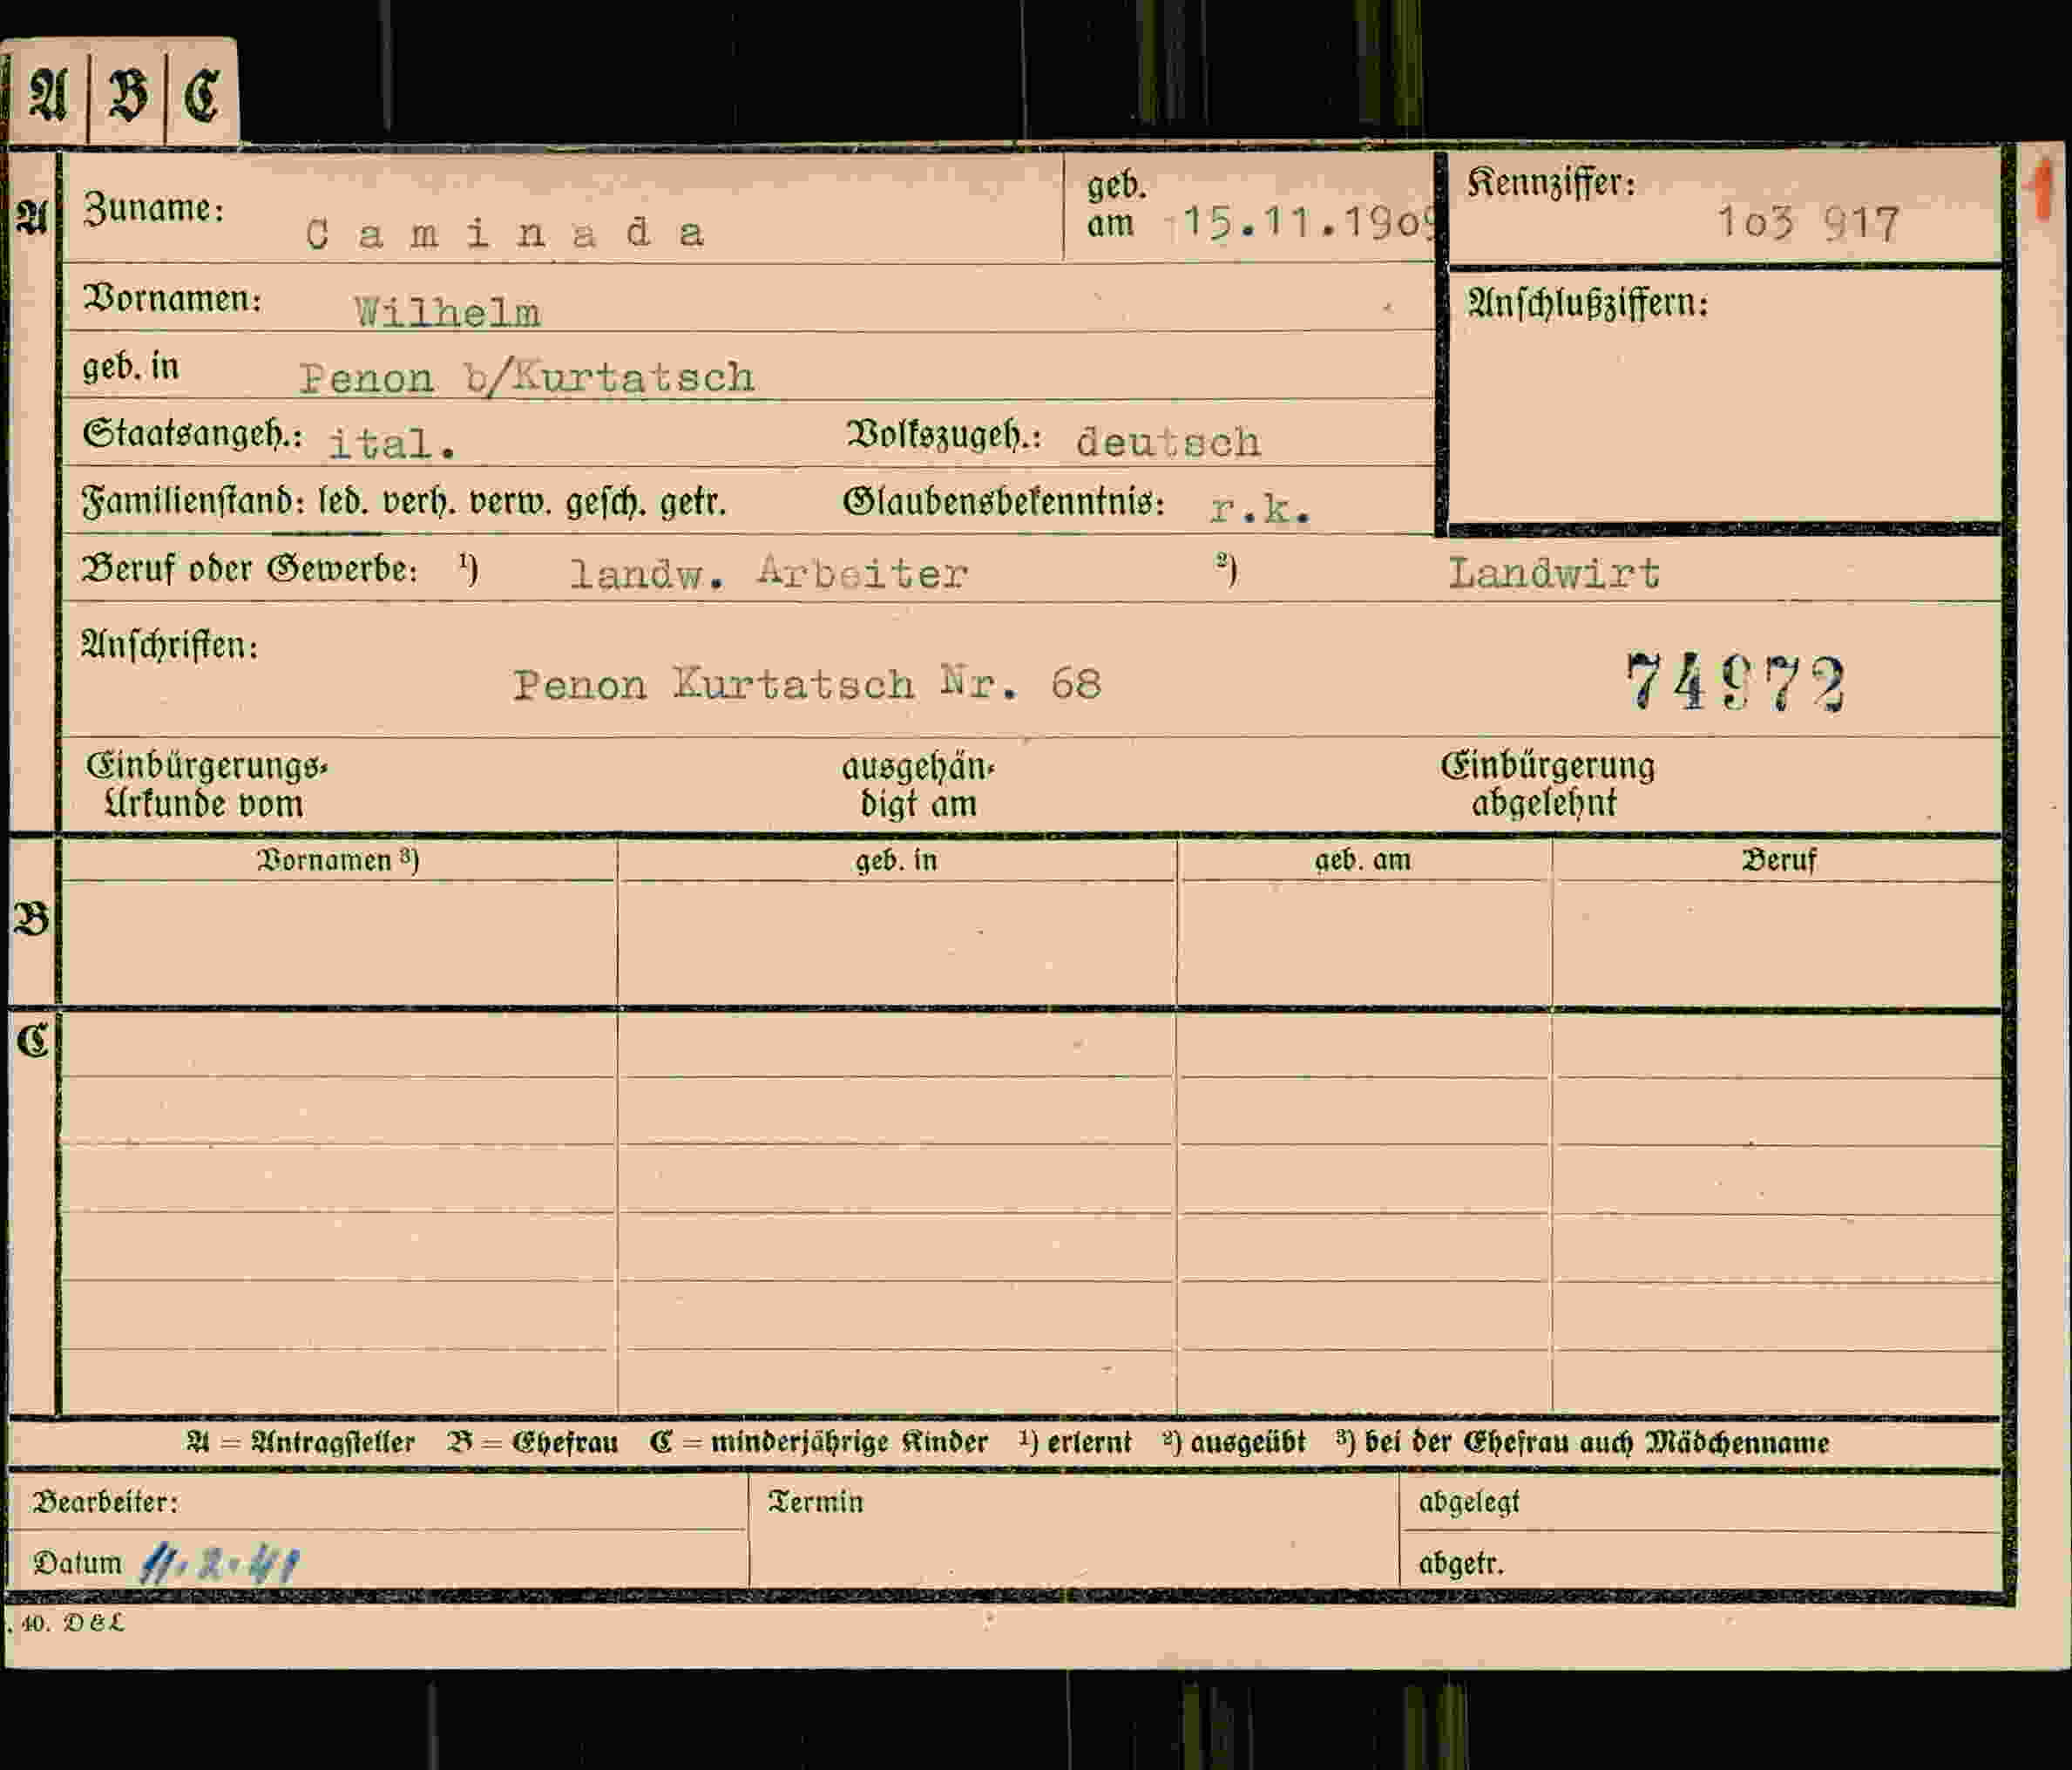Click the index tab letter B

point(128,96)
